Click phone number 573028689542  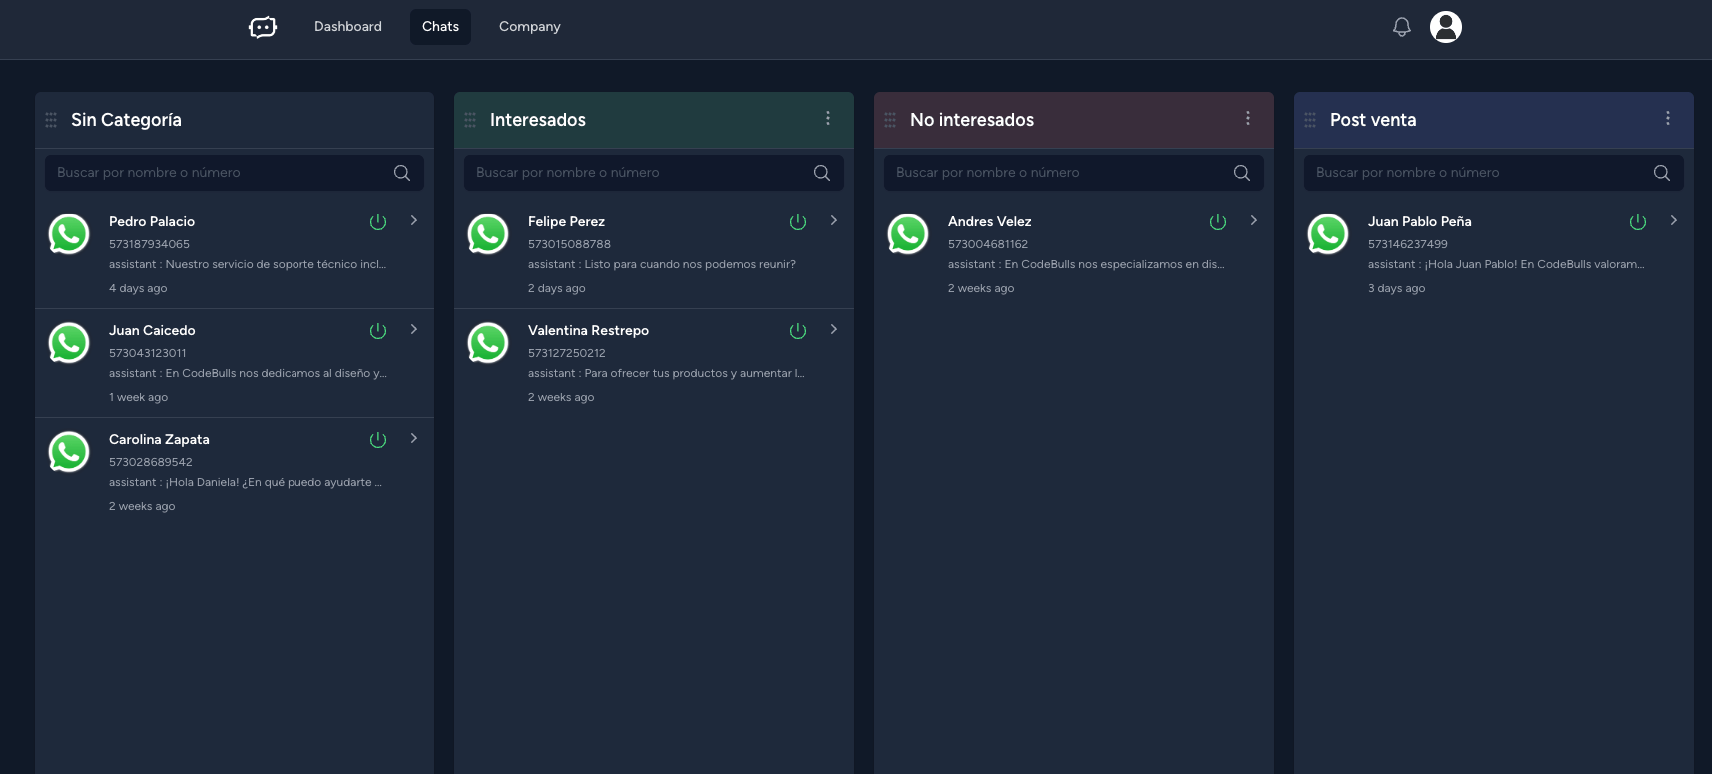coord(150,462)
